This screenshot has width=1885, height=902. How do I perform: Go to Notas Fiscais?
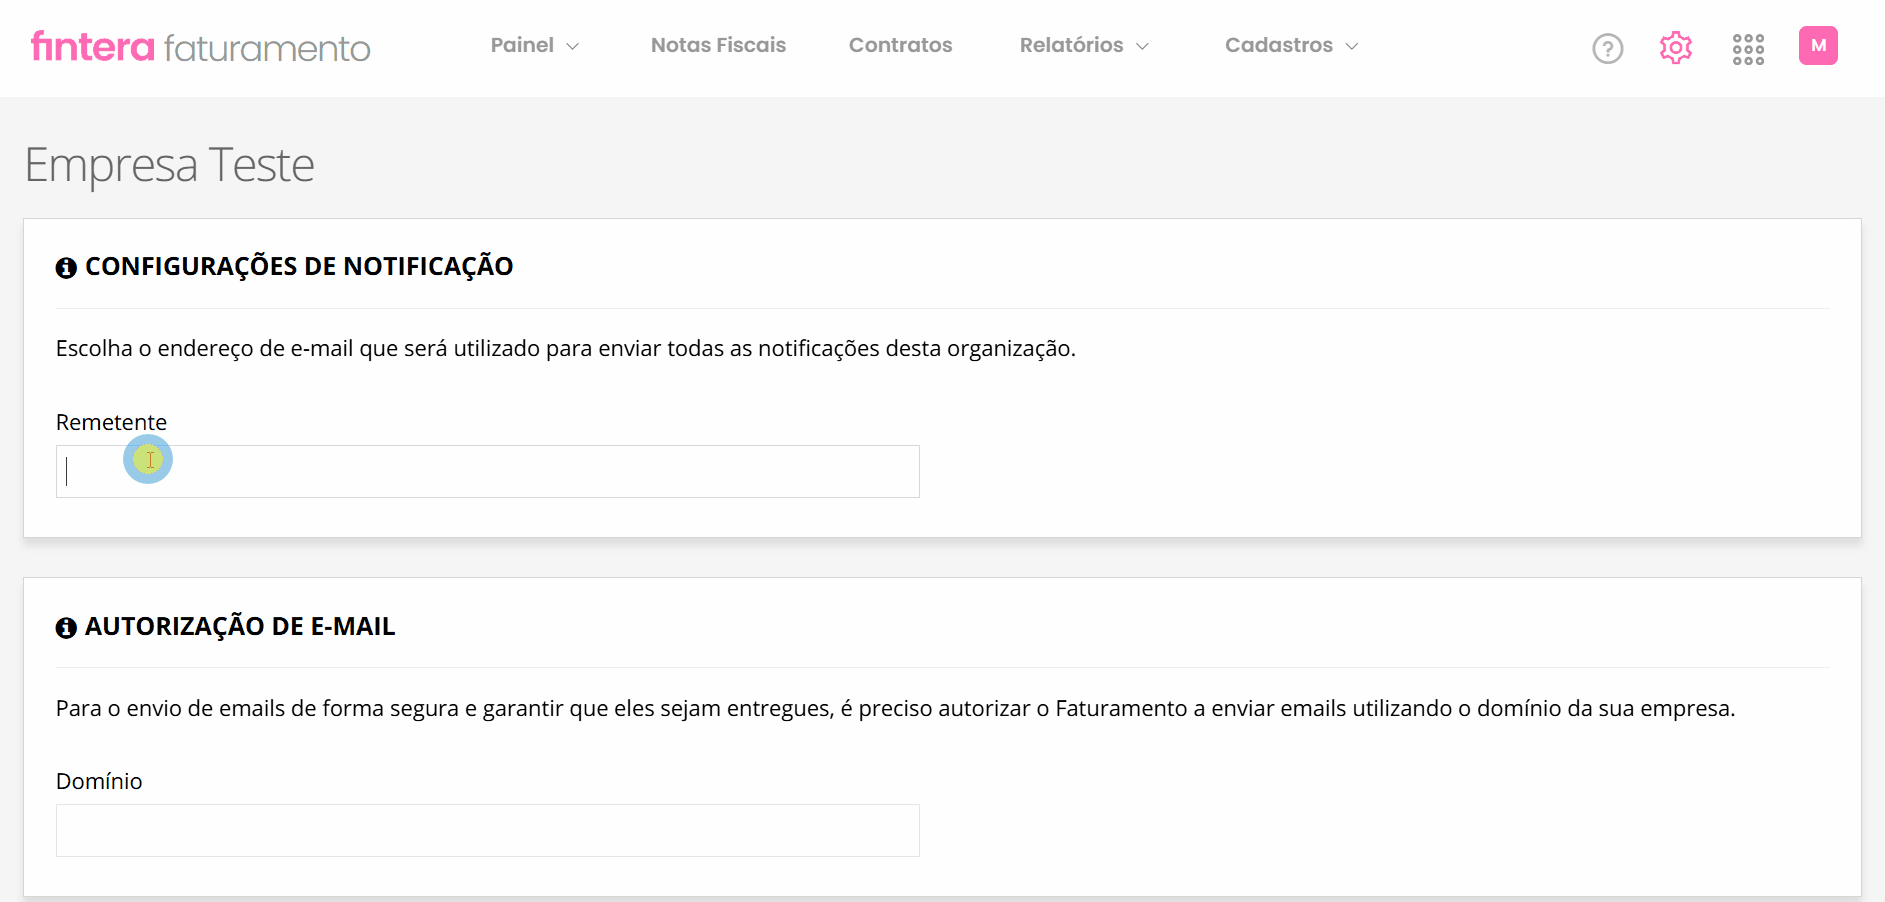coord(718,45)
